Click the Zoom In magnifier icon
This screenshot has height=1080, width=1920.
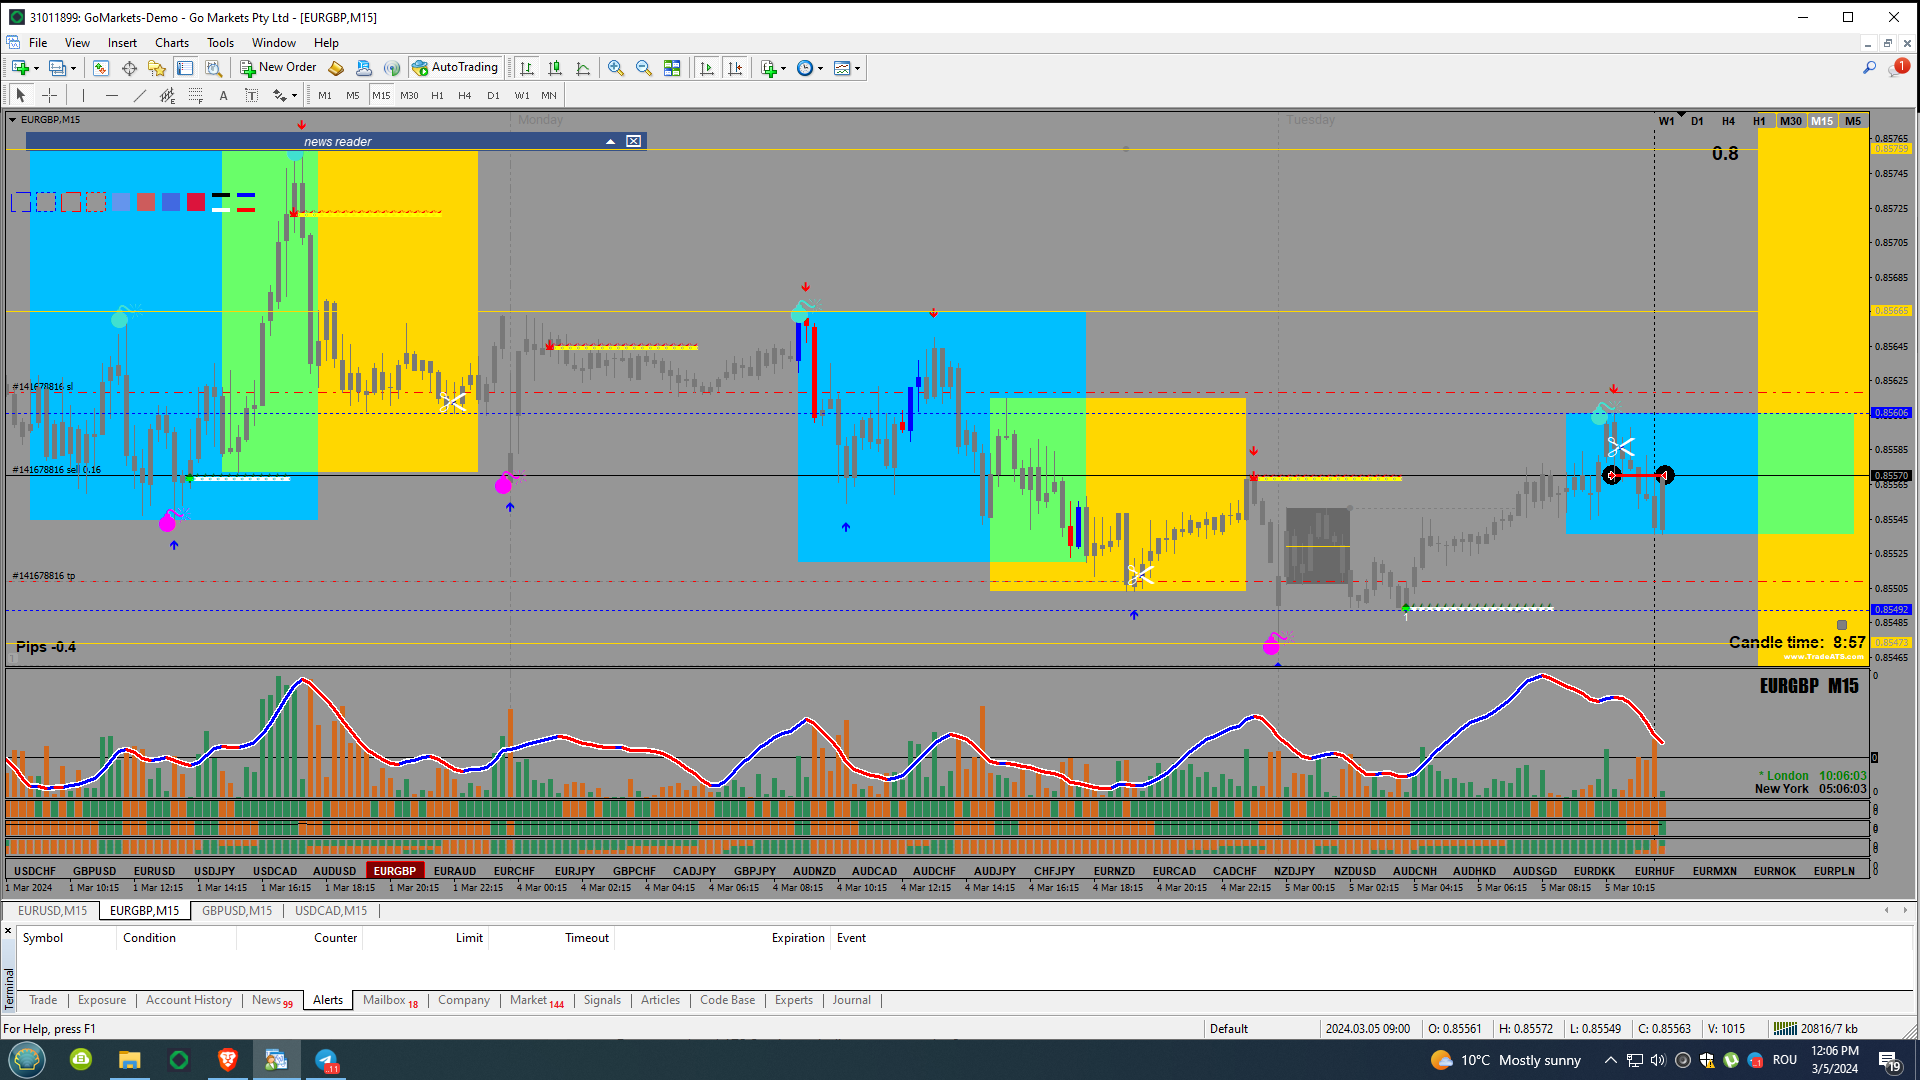(x=616, y=68)
